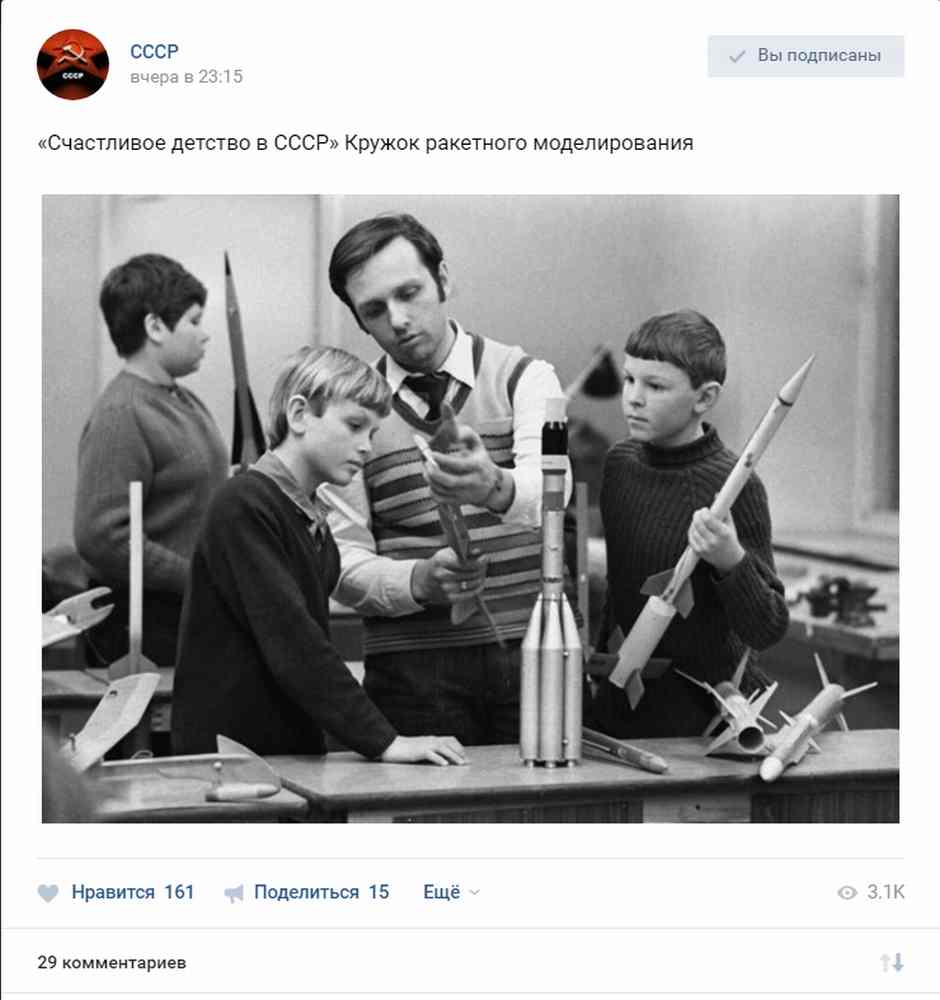Click the 161 likes counter
This screenshot has height=1000, width=940.
point(179,892)
